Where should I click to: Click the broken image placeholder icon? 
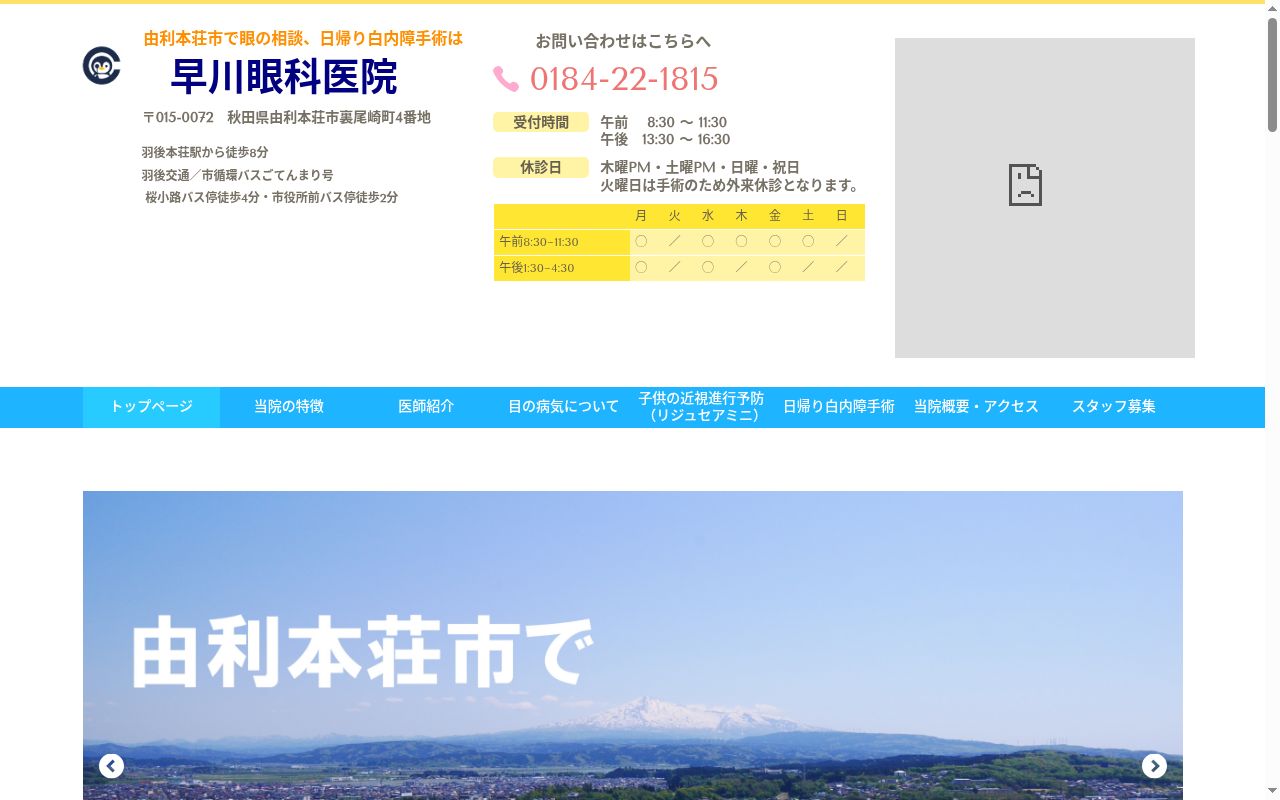[x=1025, y=185]
